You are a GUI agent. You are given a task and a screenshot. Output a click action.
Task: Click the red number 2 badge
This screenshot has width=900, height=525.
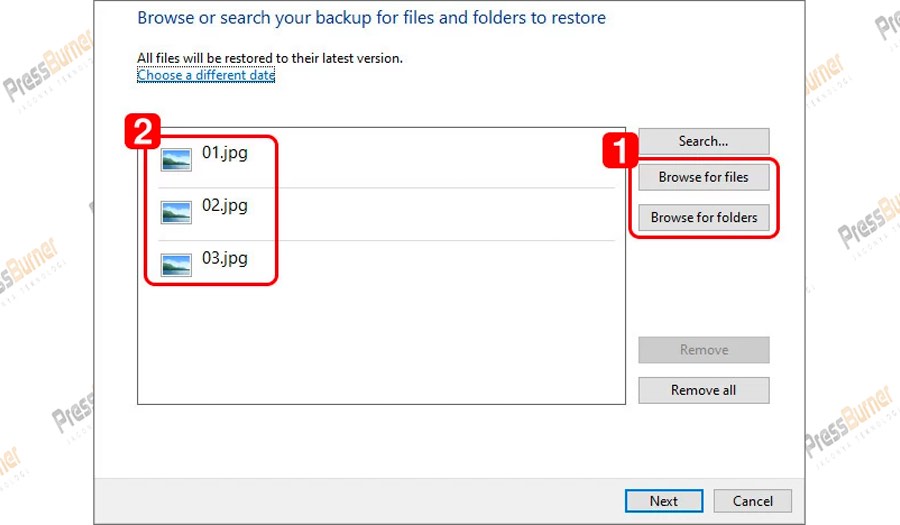[x=140, y=131]
